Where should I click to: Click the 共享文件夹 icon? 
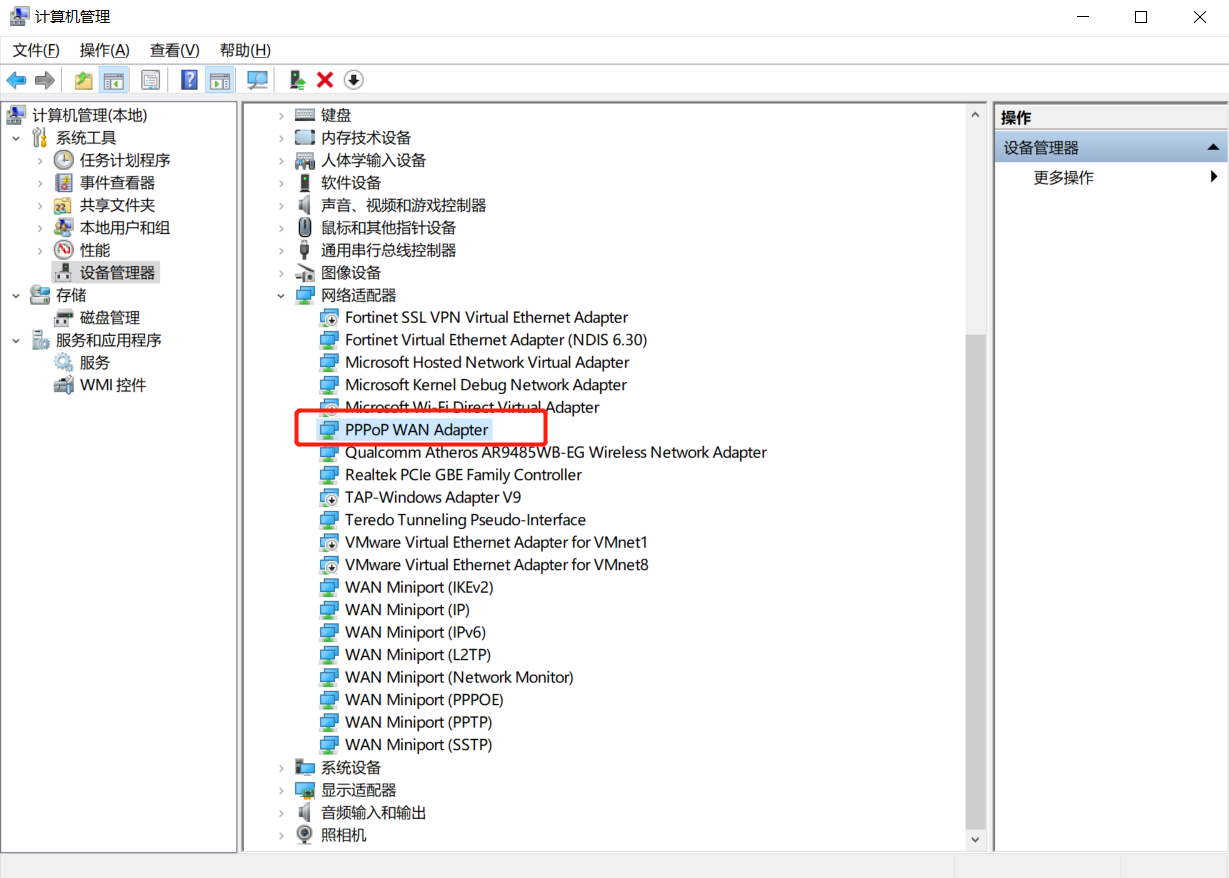point(64,205)
